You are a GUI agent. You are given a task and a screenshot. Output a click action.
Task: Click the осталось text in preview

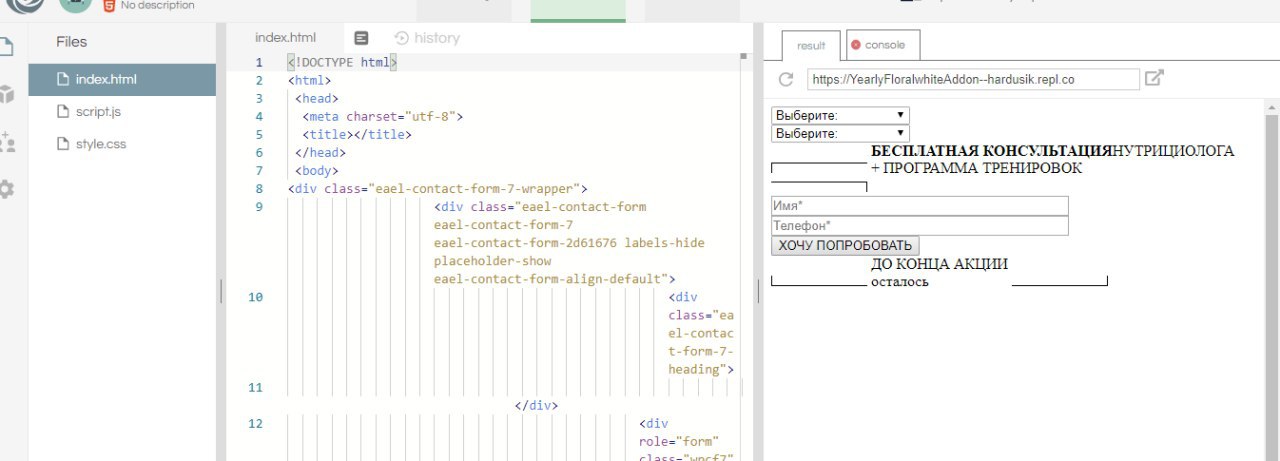tap(900, 281)
